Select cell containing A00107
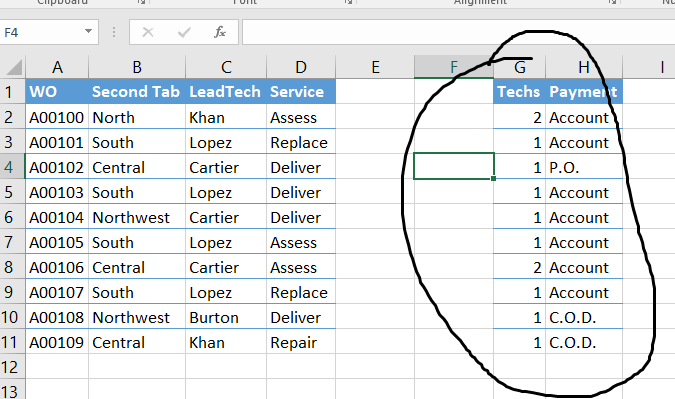675x399 pixels. pos(57,292)
